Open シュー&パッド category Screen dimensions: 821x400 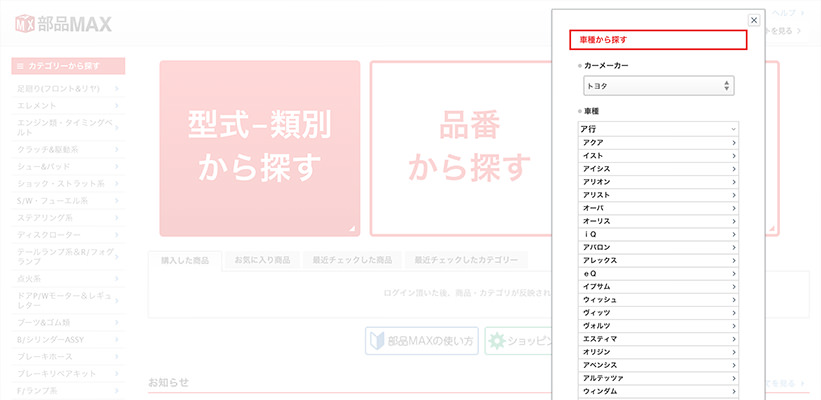point(68,166)
